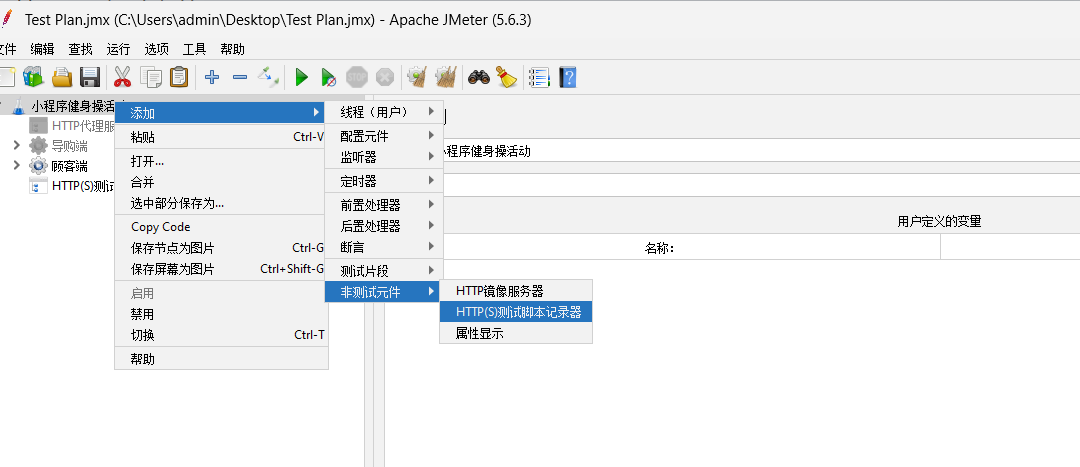Click 保存节点为图片 menu entry
Image resolution: width=1080 pixels, height=467 pixels.
click(220, 248)
